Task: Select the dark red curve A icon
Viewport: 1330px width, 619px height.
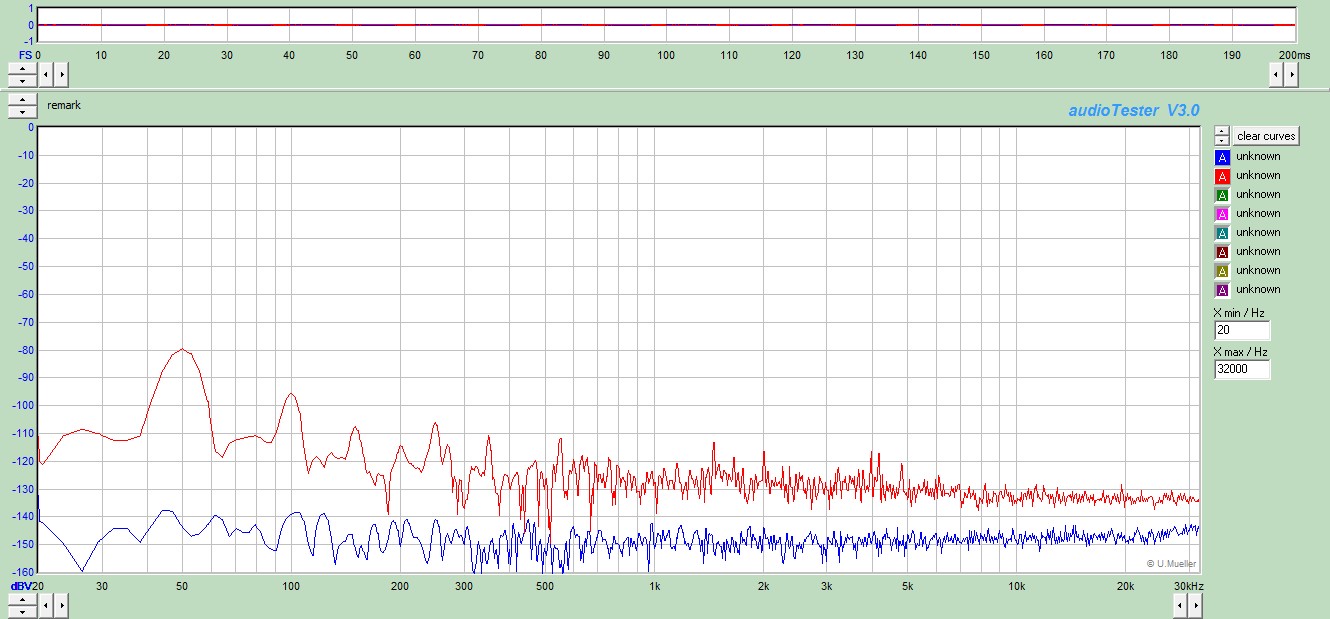Action: tap(1221, 252)
